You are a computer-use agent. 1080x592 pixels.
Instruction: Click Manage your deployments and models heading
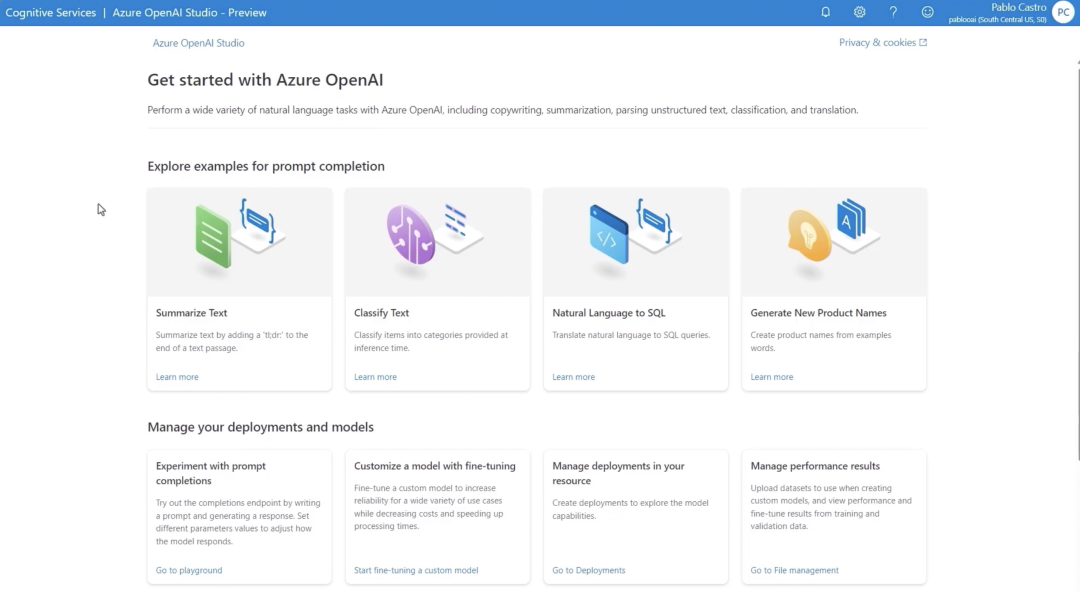pos(260,427)
